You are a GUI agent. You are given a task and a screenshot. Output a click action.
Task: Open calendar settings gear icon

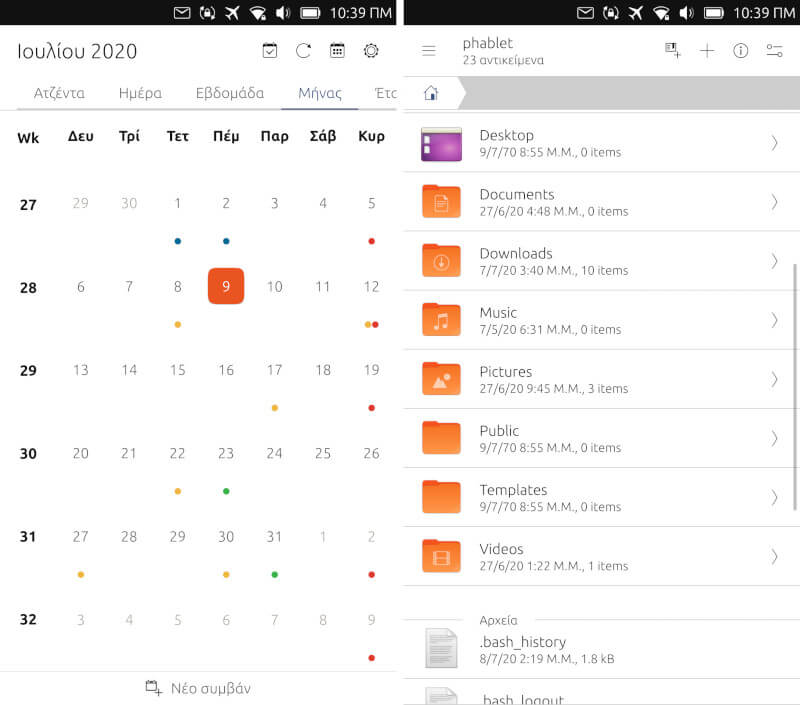(x=371, y=51)
